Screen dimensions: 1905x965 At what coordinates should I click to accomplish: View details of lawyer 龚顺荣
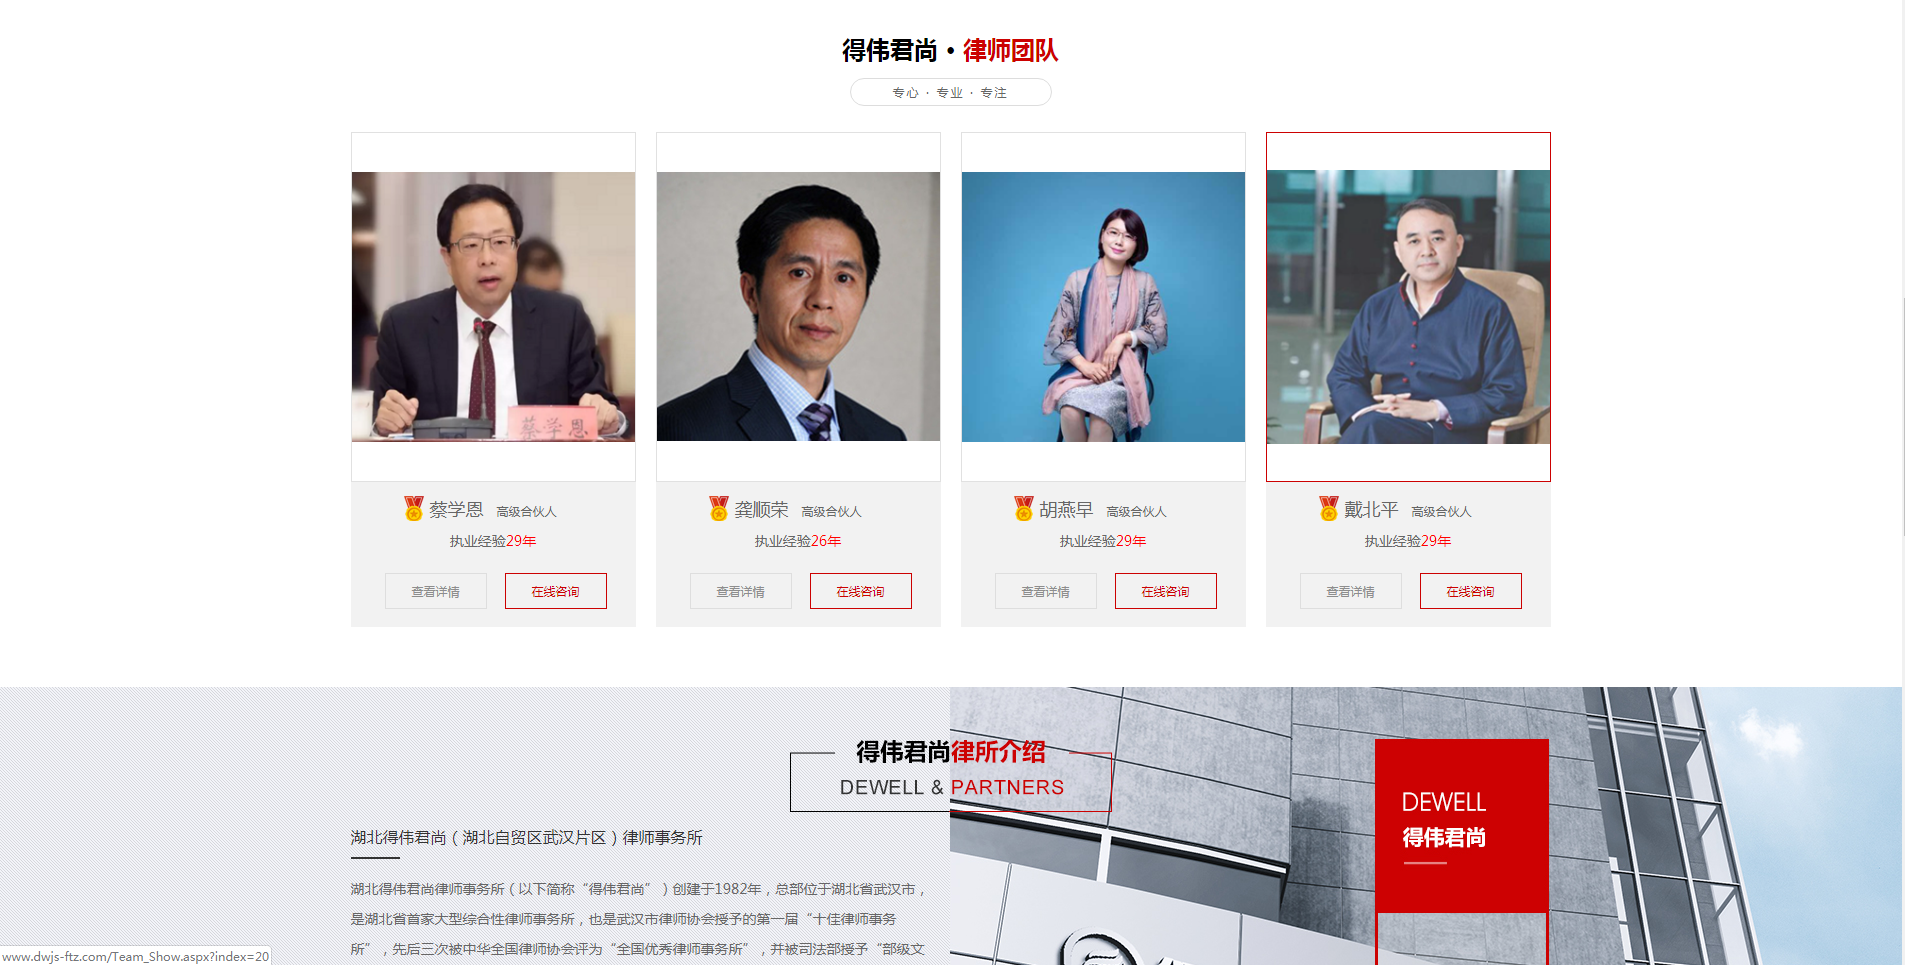click(741, 591)
